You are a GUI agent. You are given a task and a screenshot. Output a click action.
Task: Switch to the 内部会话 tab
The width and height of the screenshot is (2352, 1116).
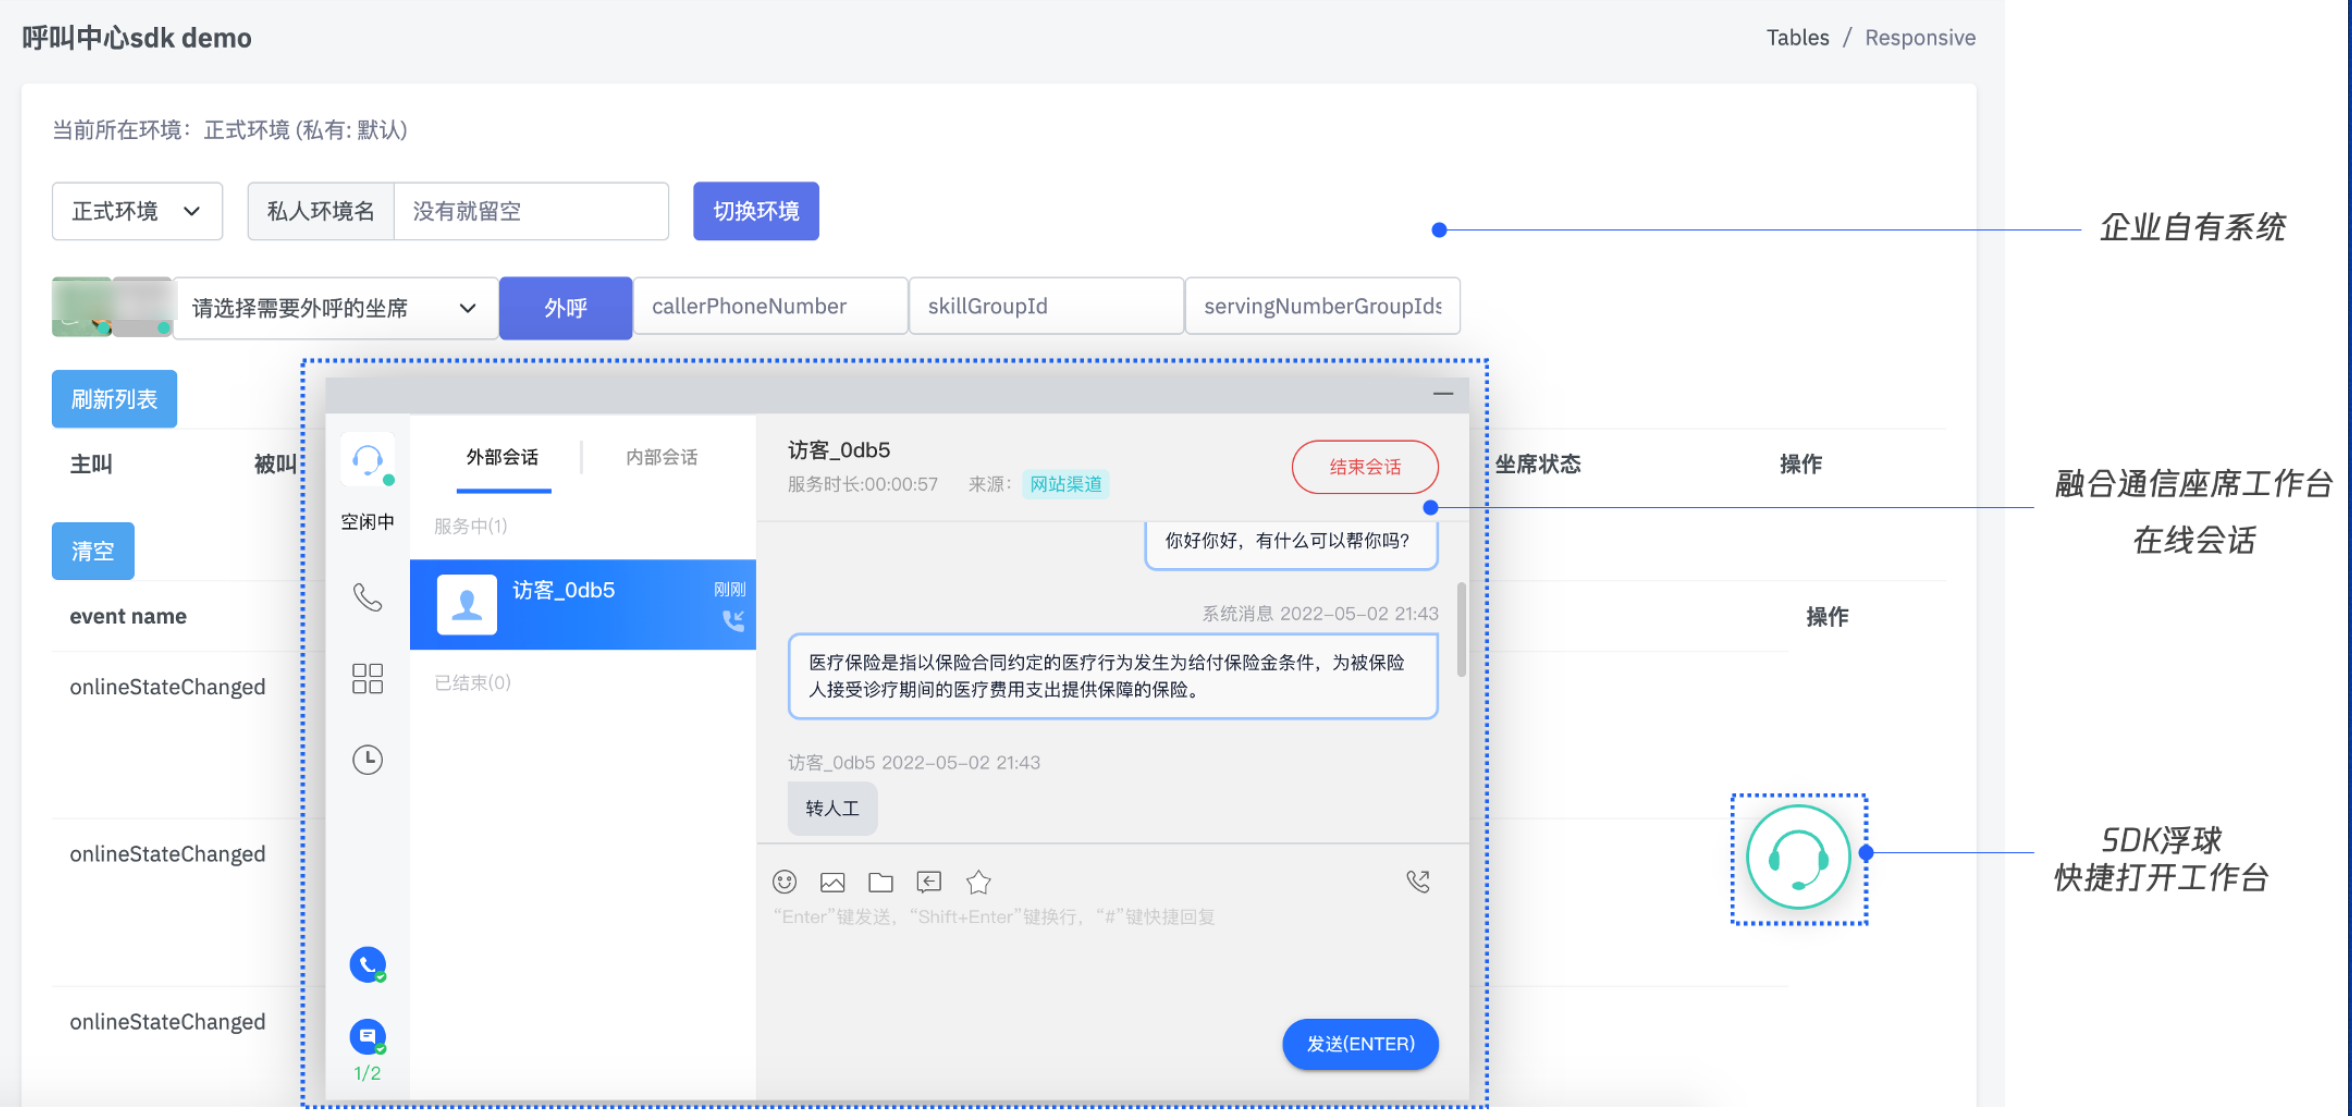pos(661,457)
